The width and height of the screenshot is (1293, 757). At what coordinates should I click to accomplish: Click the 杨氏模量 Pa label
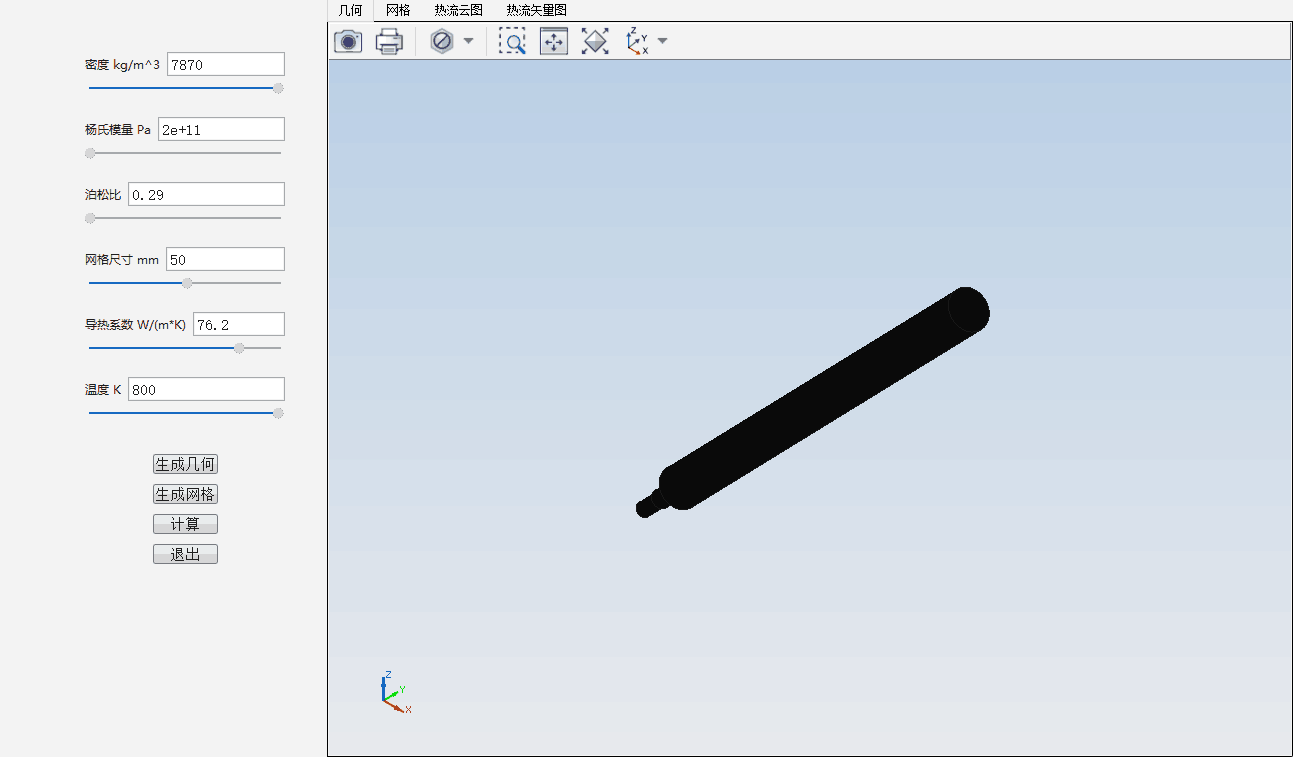[118, 130]
